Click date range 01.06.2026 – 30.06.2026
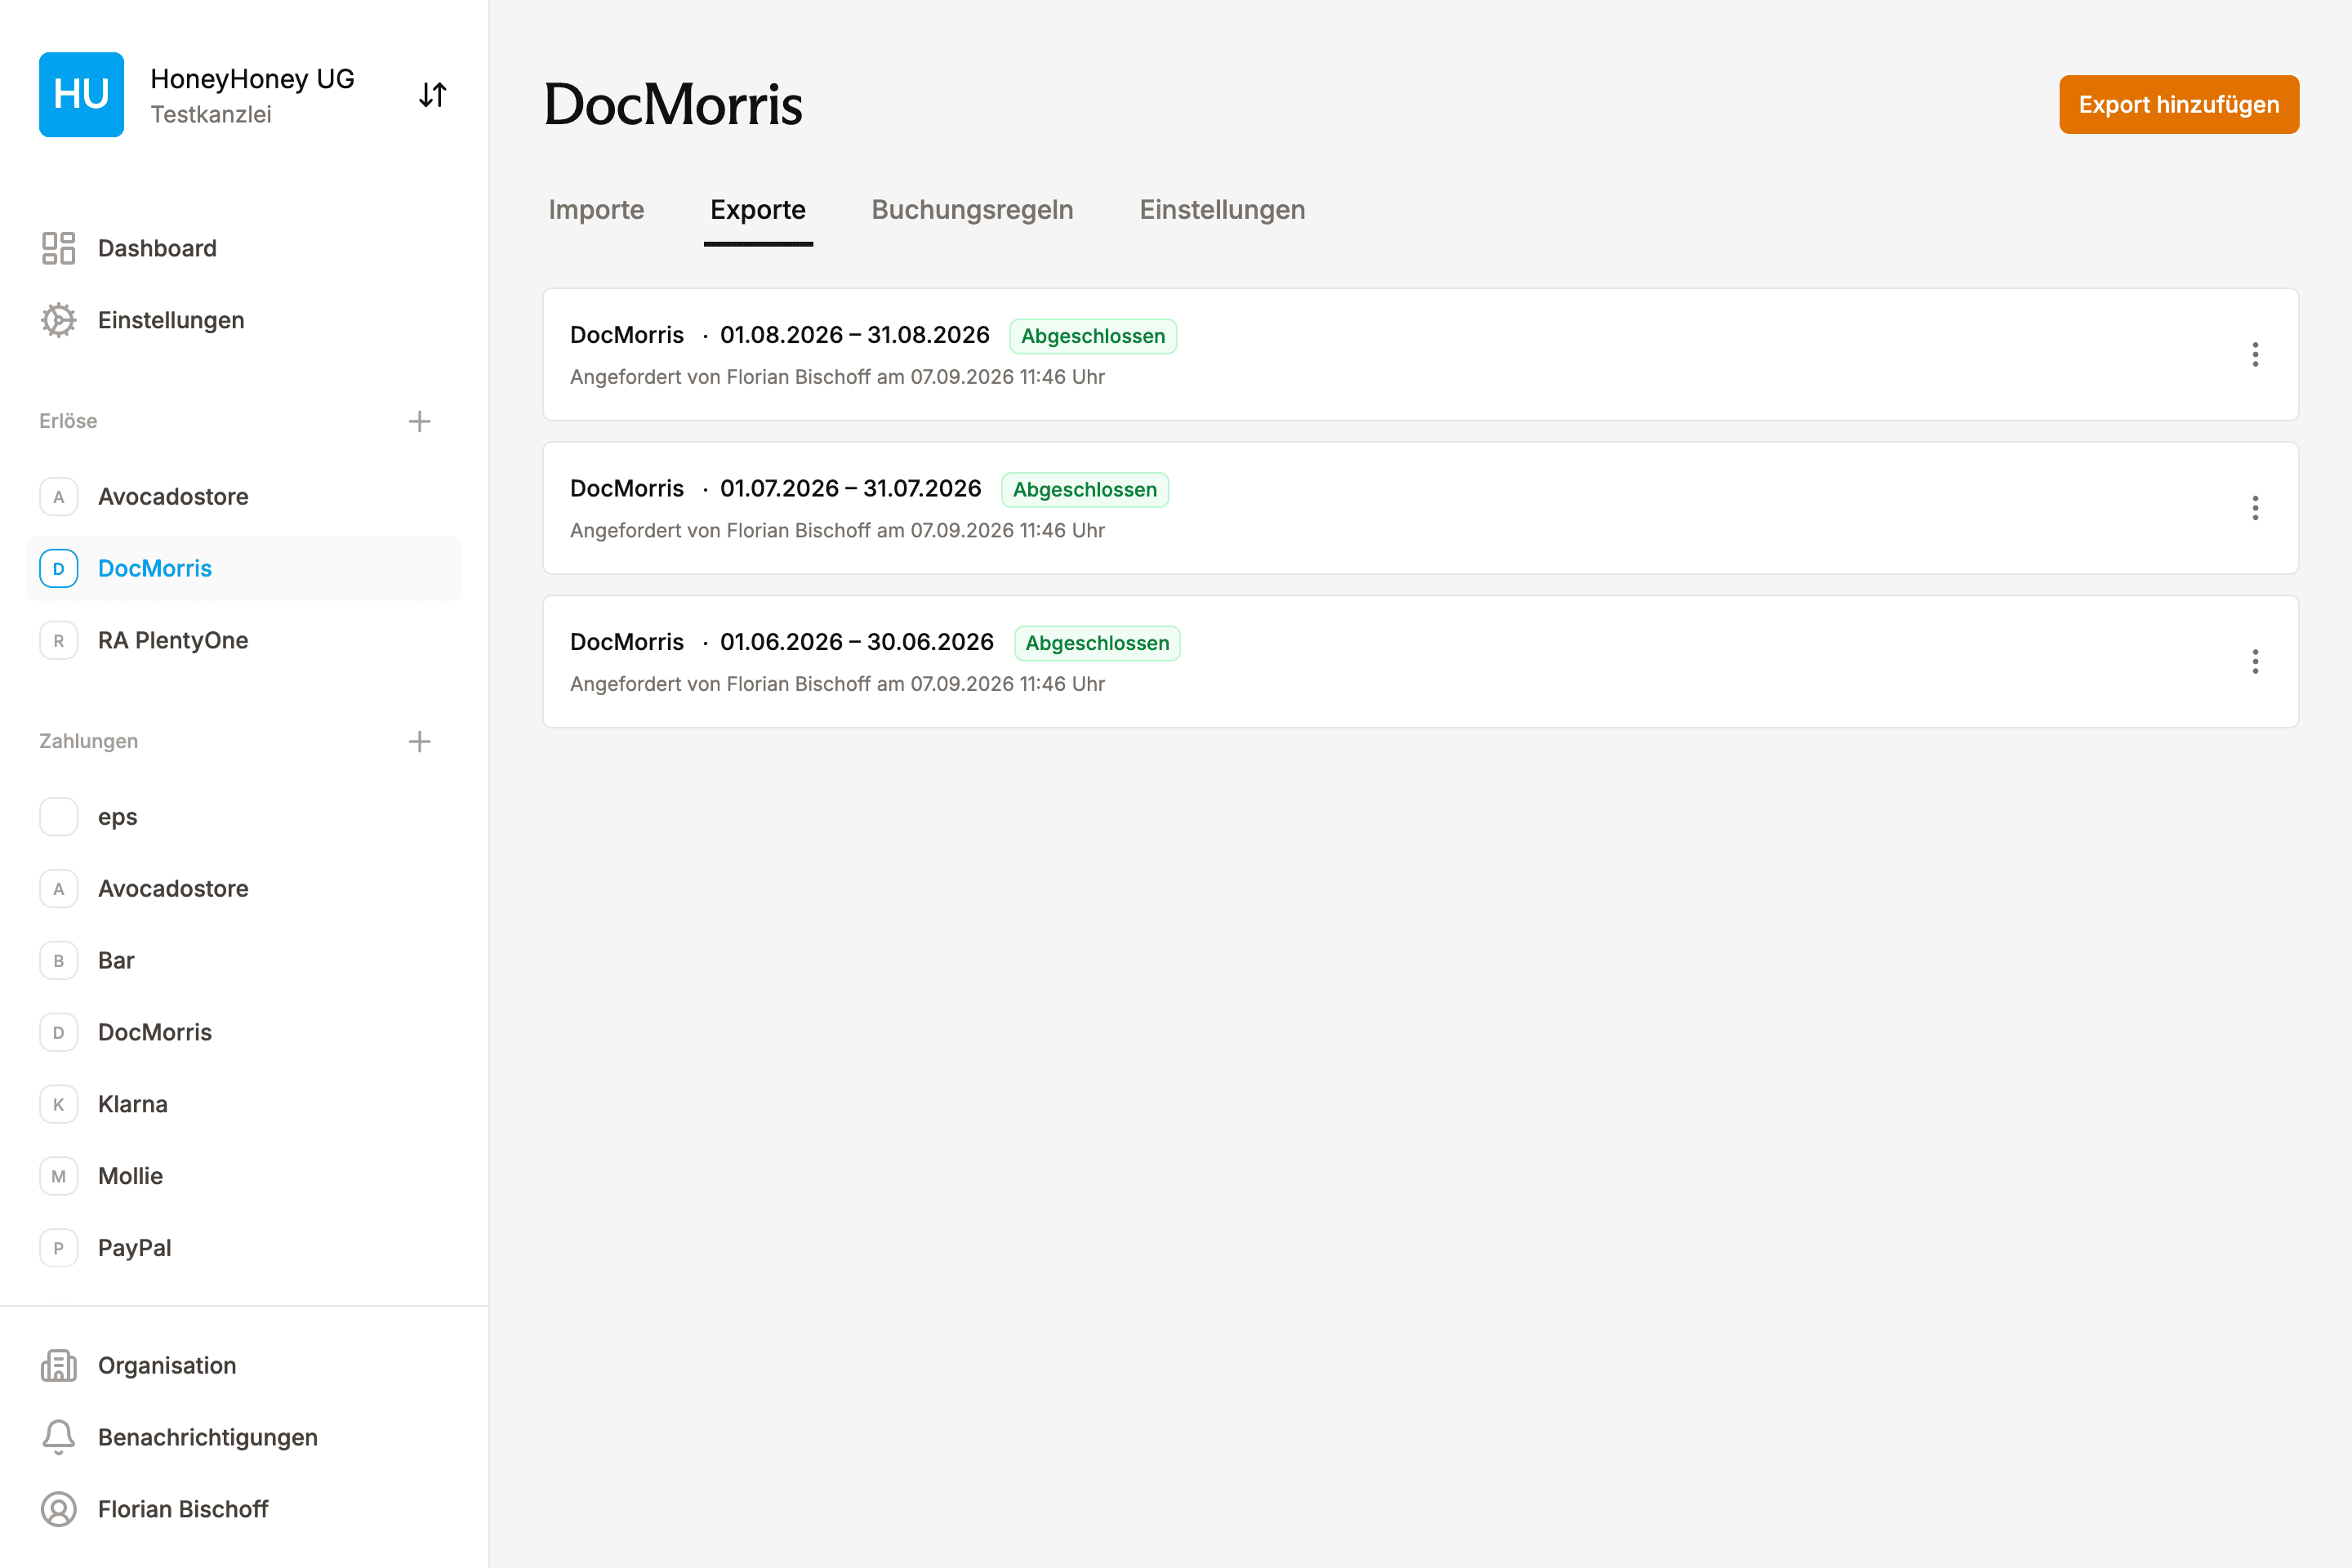Screen dimensions: 2352x1568 point(857,642)
